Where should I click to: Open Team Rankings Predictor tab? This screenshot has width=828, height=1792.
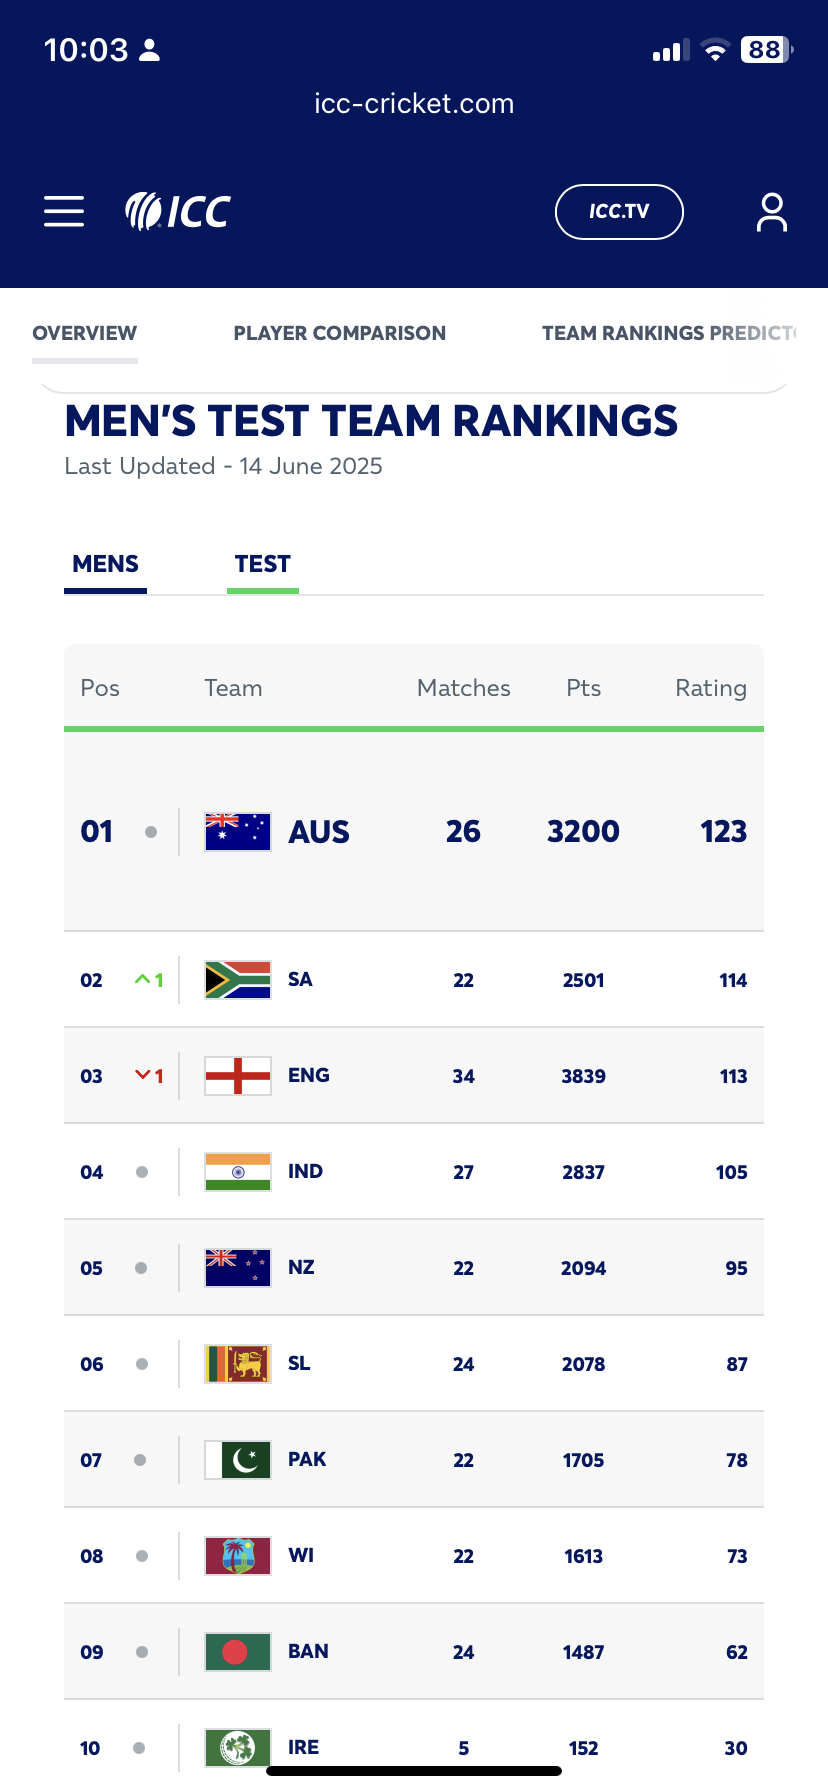point(669,333)
